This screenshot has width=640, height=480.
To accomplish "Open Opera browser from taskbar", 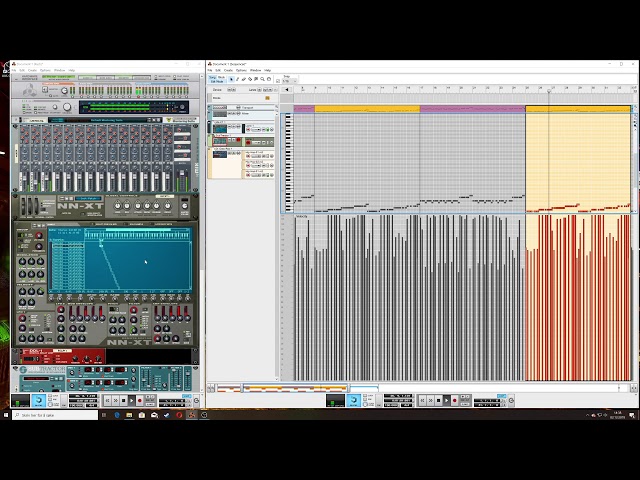I will coord(179,415).
